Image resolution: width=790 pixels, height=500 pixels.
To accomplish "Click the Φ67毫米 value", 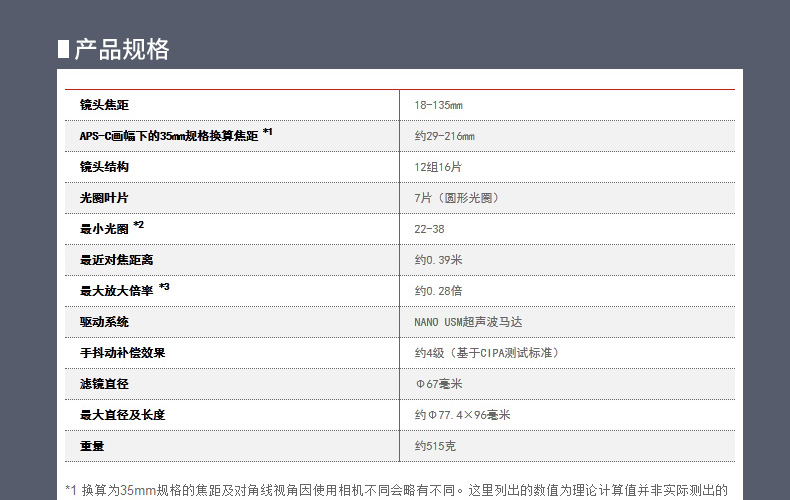I will coord(439,384).
